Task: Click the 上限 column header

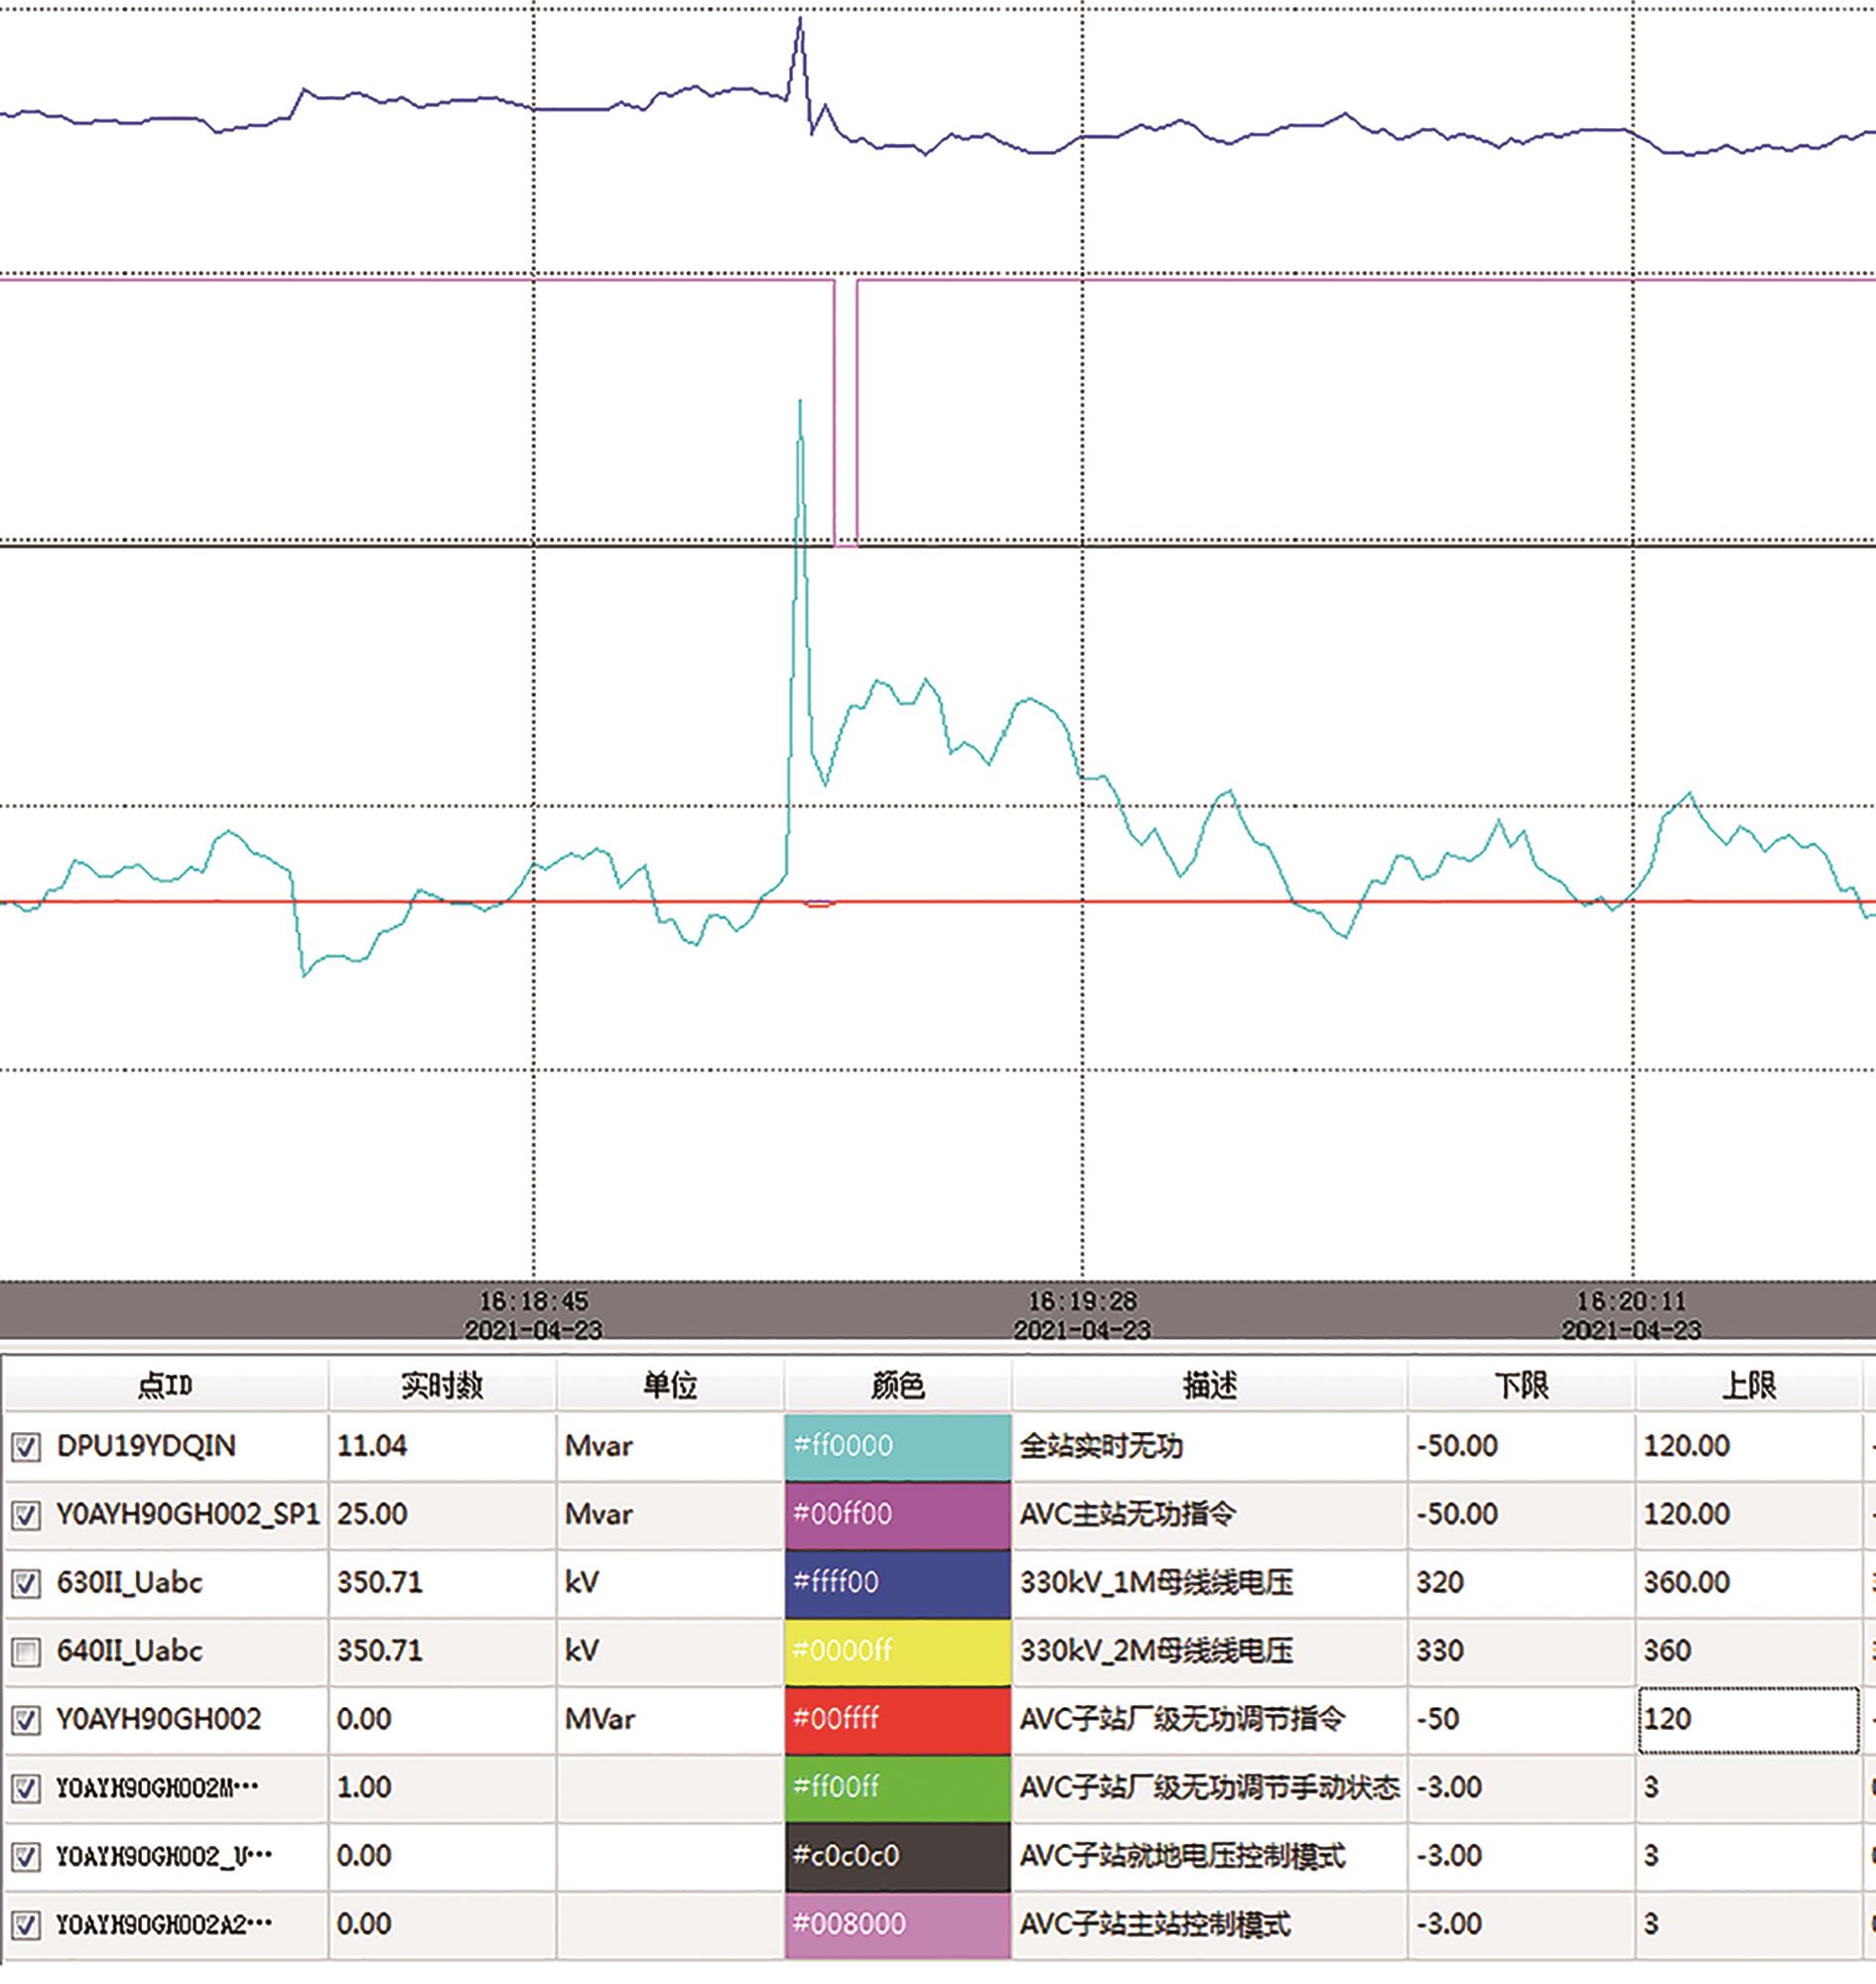Action: tap(1749, 1385)
